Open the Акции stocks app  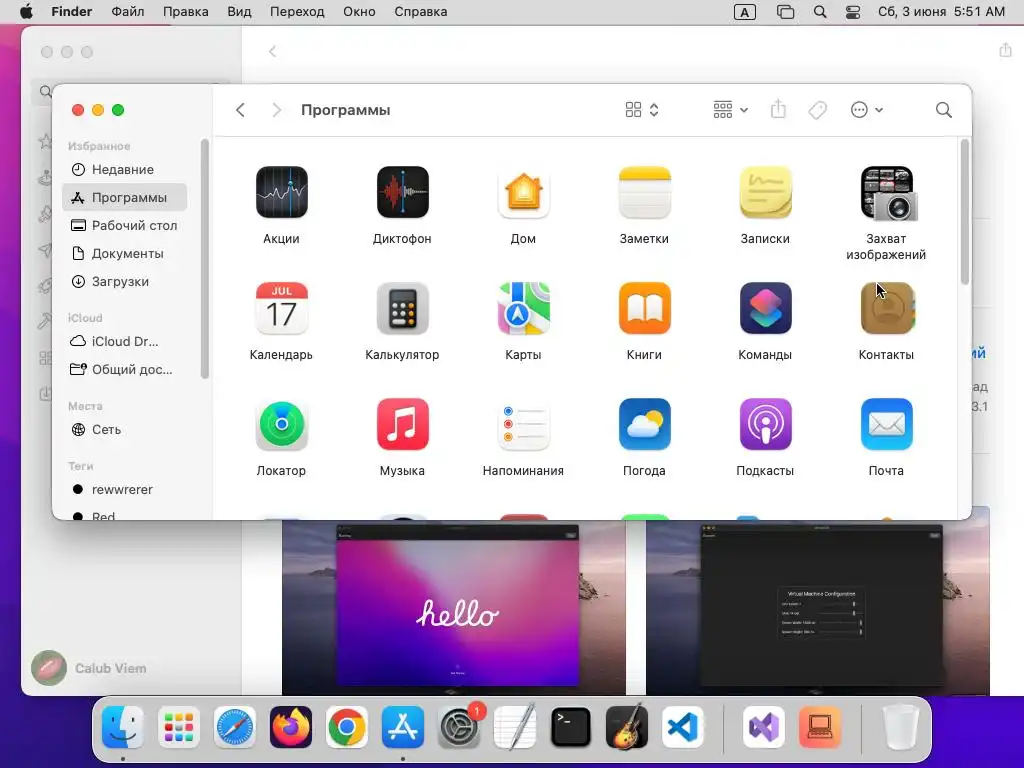[281, 192]
